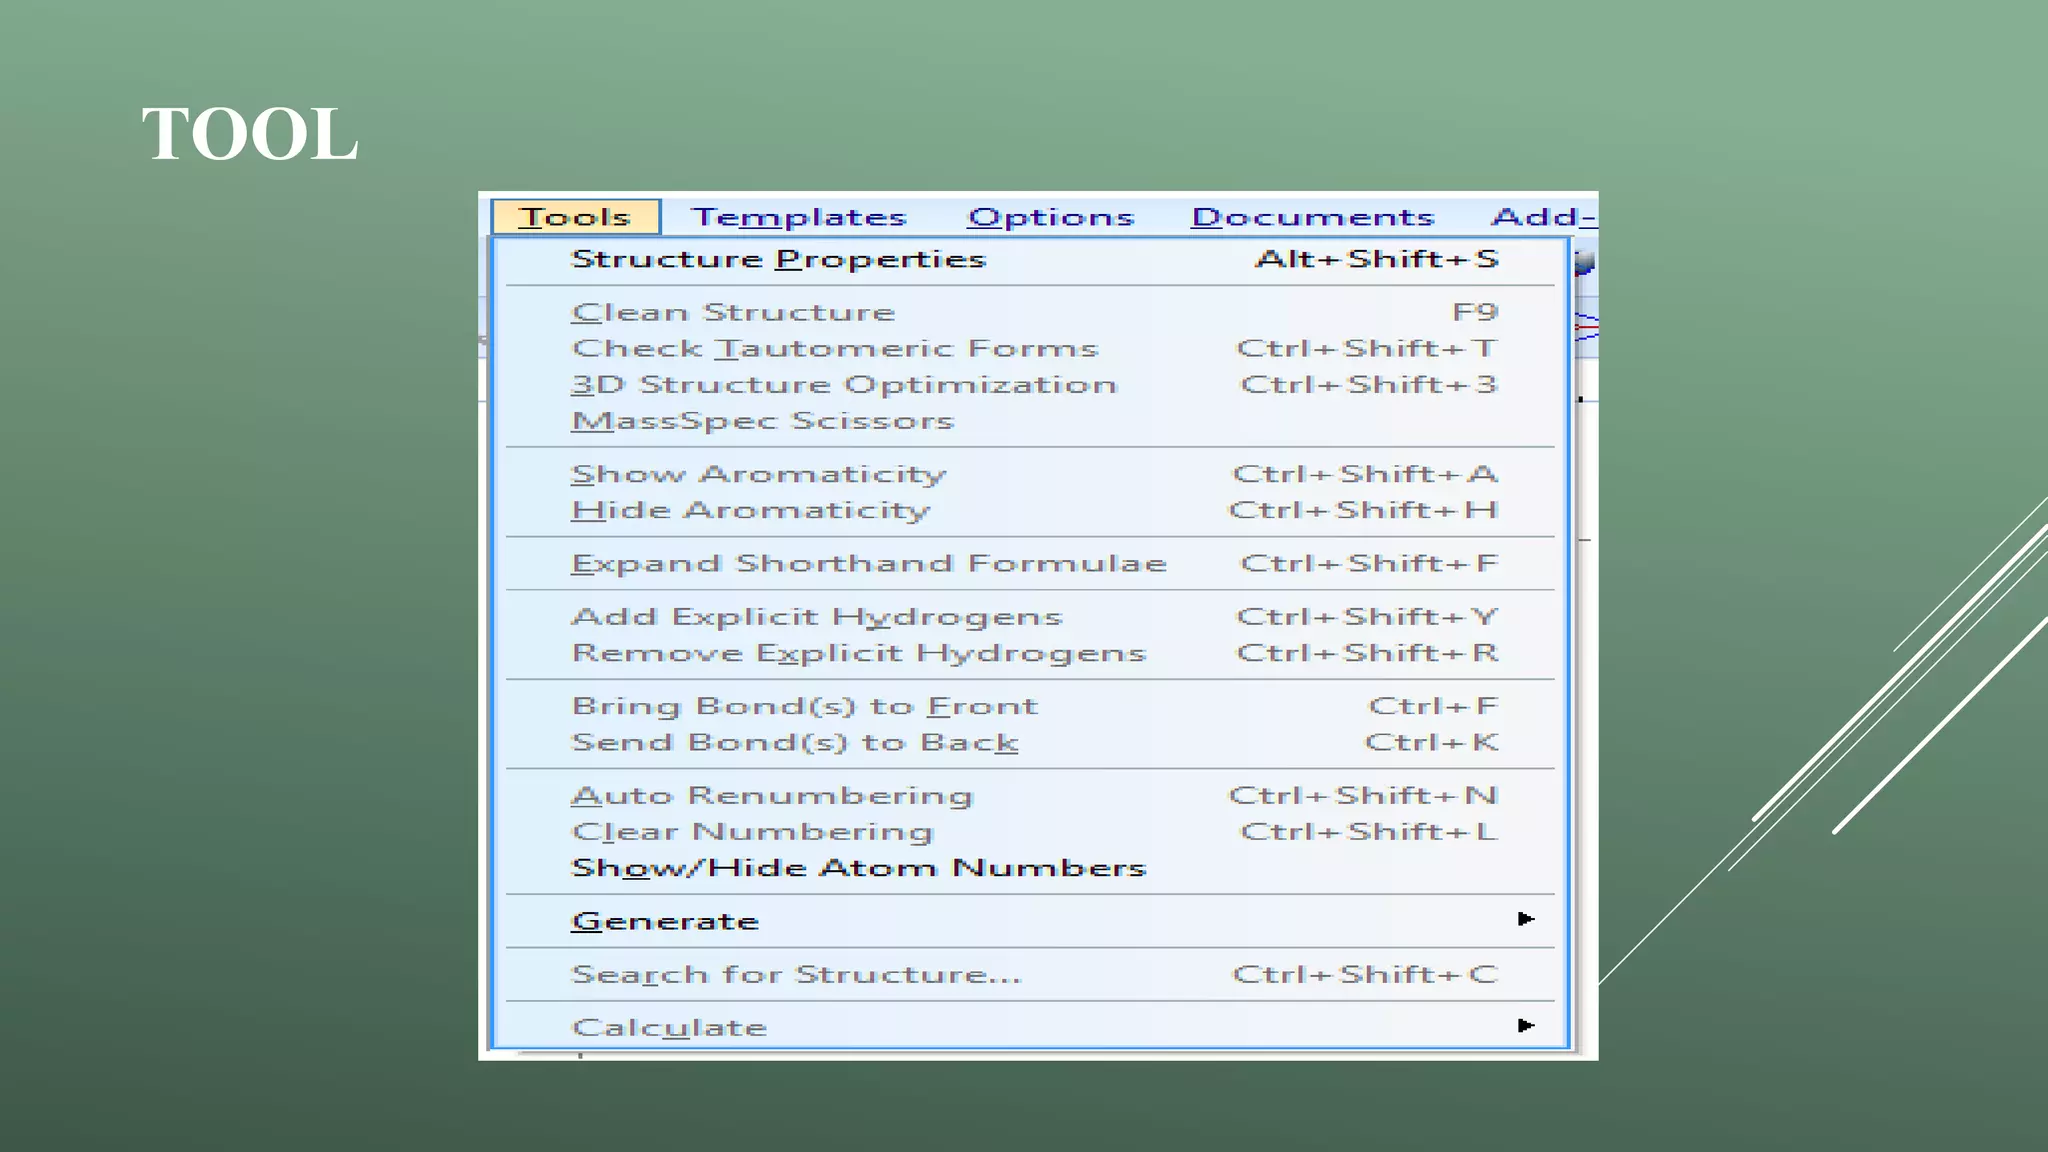Open the Tools menu
This screenshot has width=2048, height=1152.
575,217
